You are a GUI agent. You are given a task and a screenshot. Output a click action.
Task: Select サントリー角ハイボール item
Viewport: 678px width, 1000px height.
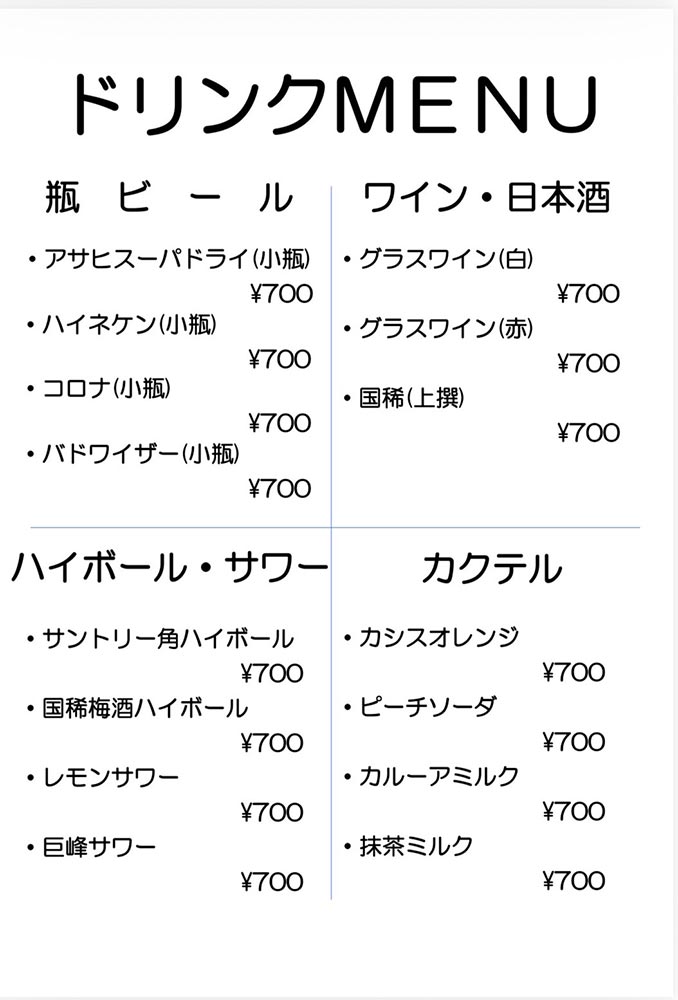coord(168,638)
